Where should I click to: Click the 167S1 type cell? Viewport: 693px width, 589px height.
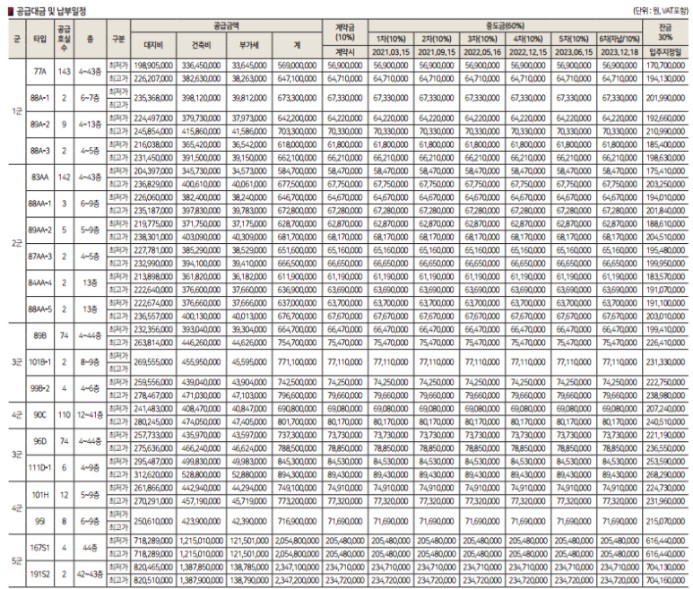pos(40,547)
